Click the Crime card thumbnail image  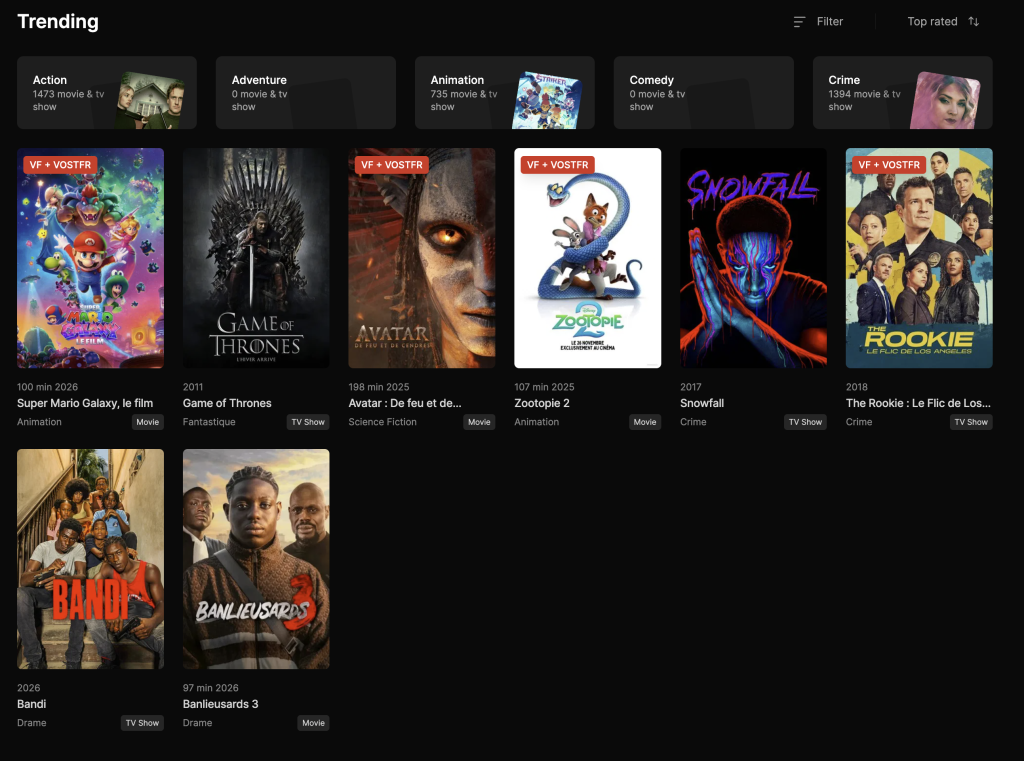(945, 101)
